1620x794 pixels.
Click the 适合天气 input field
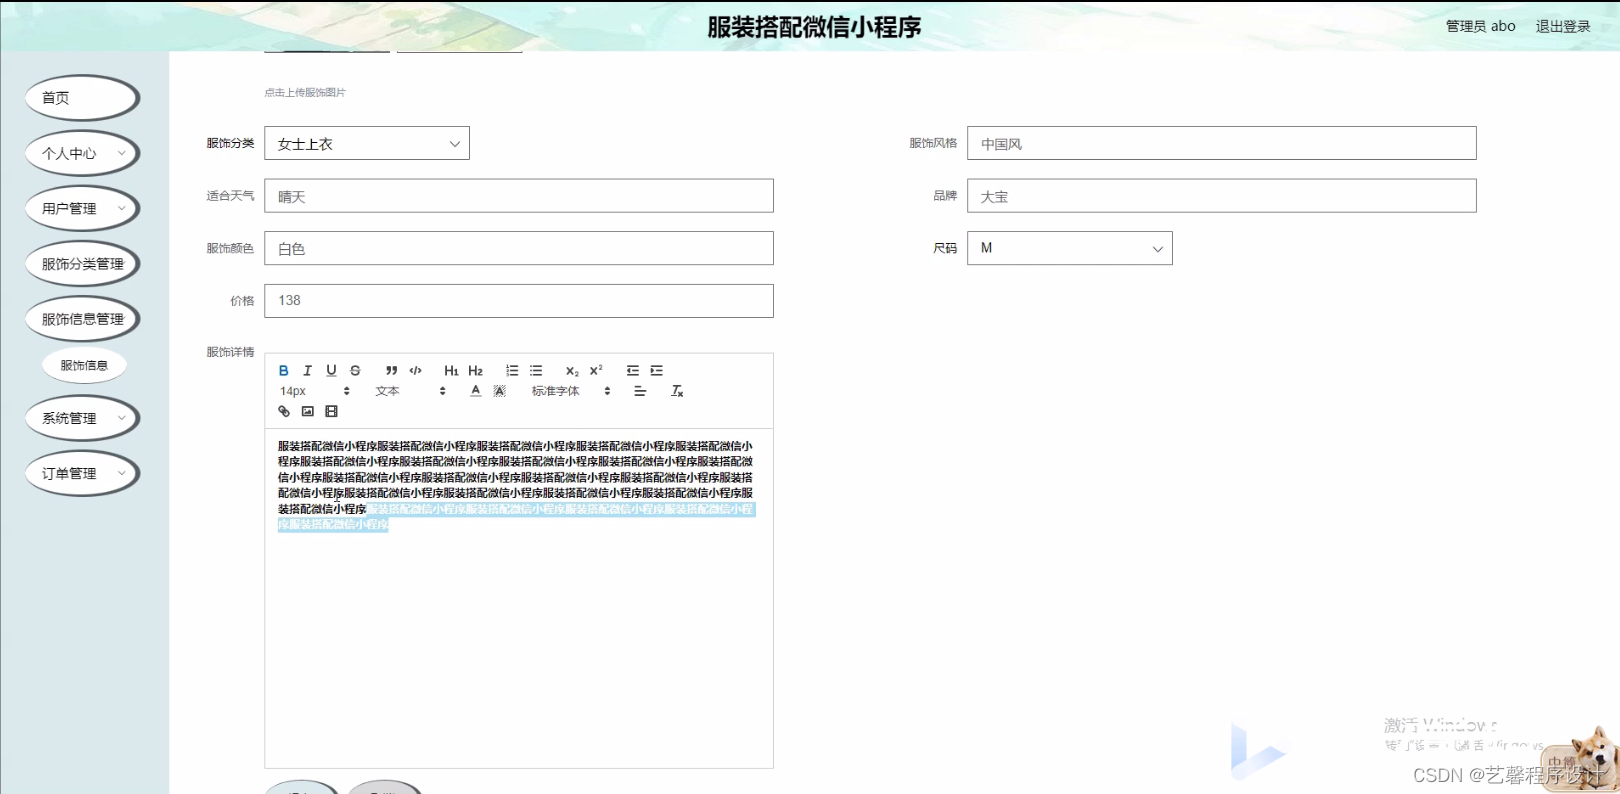[519, 196]
